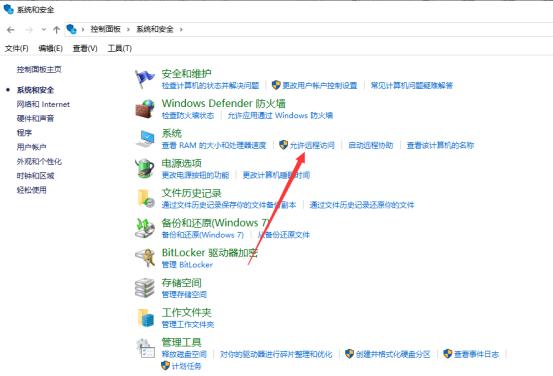Click 查看该计算机的名称 link

tap(440, 145)
